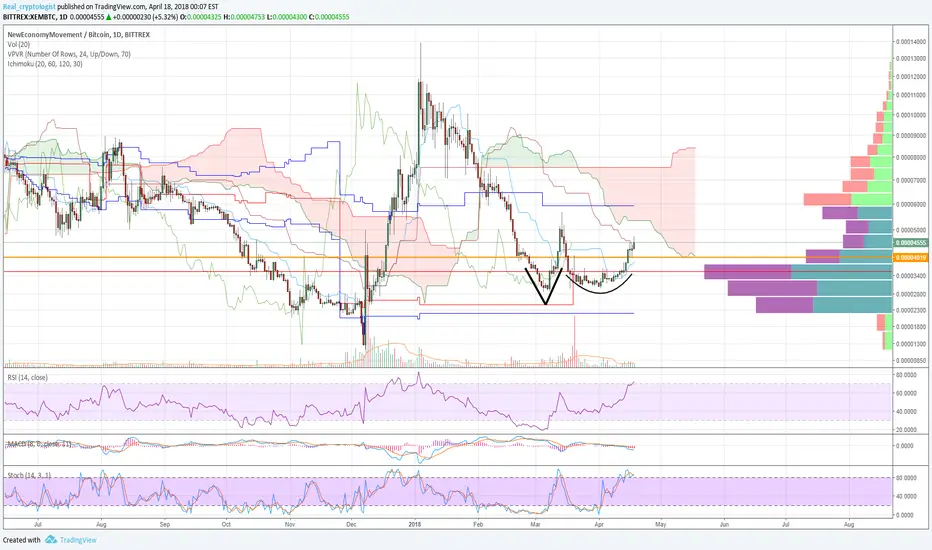Click the 0.00003400 price axis label
The height and width of the screenshot is (550, 932).
pos(912,276)
